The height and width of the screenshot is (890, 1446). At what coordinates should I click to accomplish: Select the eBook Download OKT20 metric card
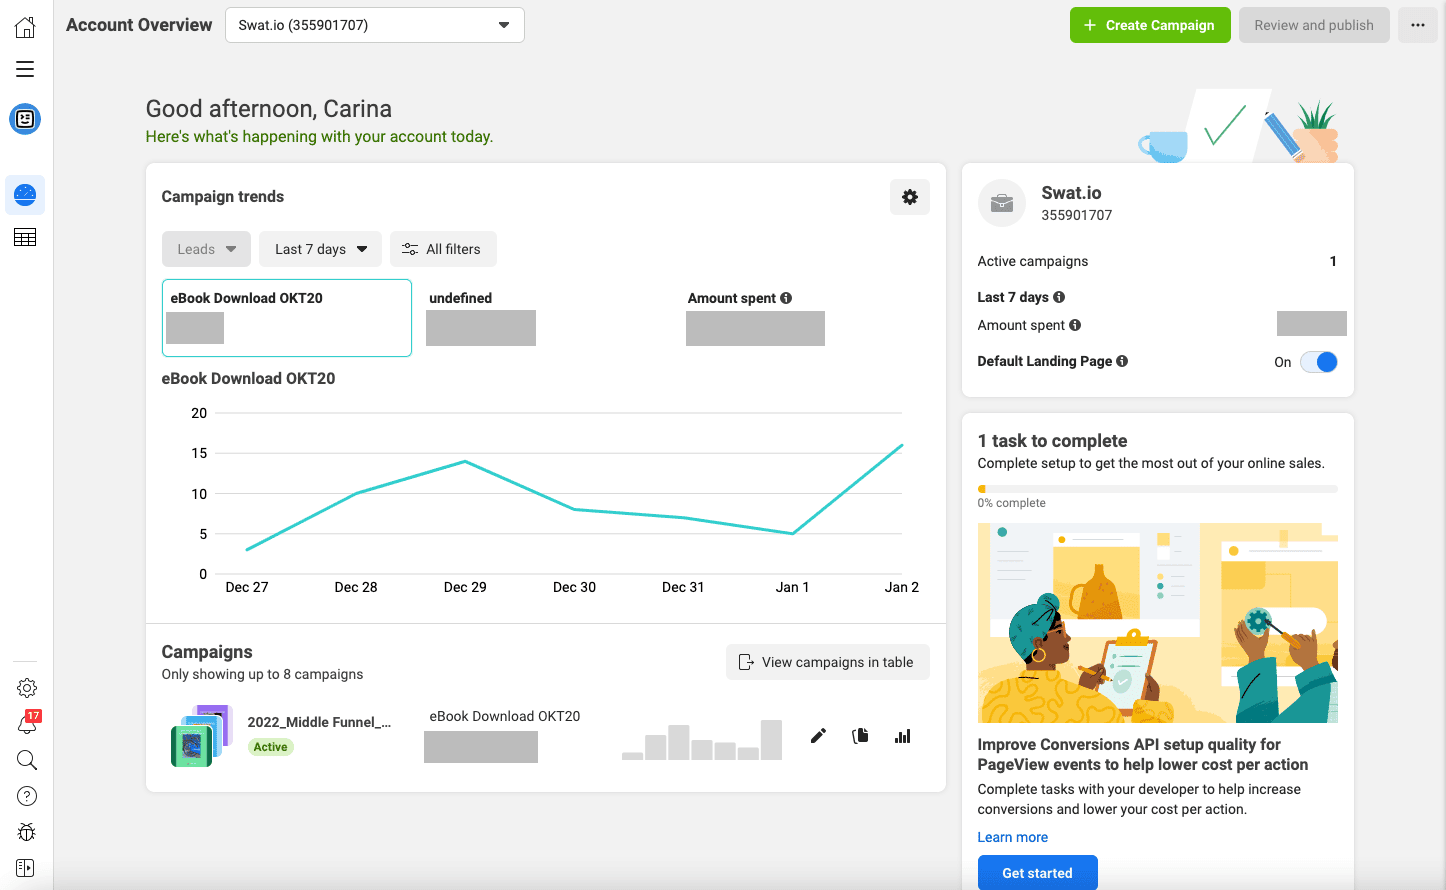[286, 318]
